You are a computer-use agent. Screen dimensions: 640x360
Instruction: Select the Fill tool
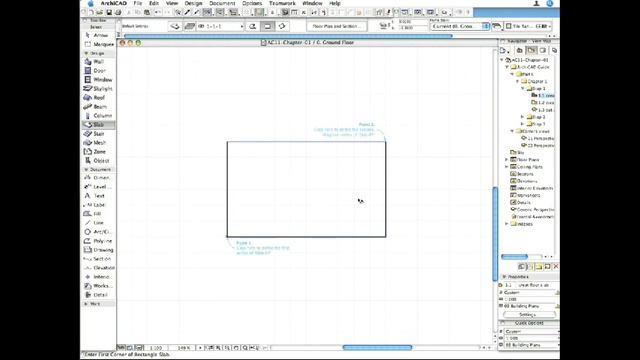[98, 213]
